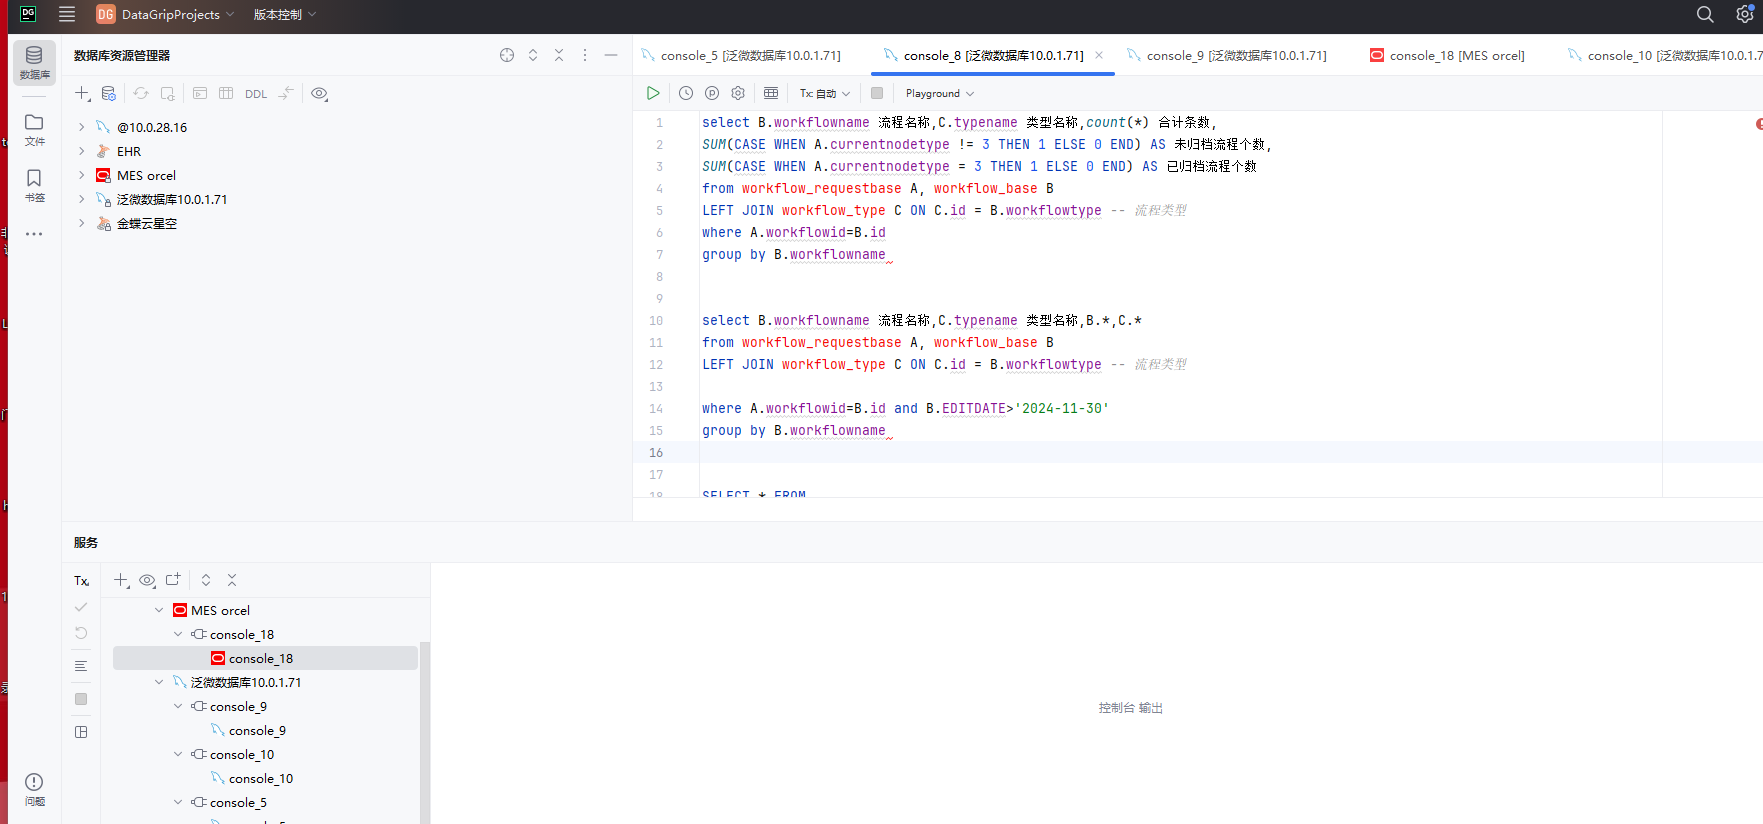1763x824 pixels.
Task: Toggle in-editor results table icon
Action: 771,93
